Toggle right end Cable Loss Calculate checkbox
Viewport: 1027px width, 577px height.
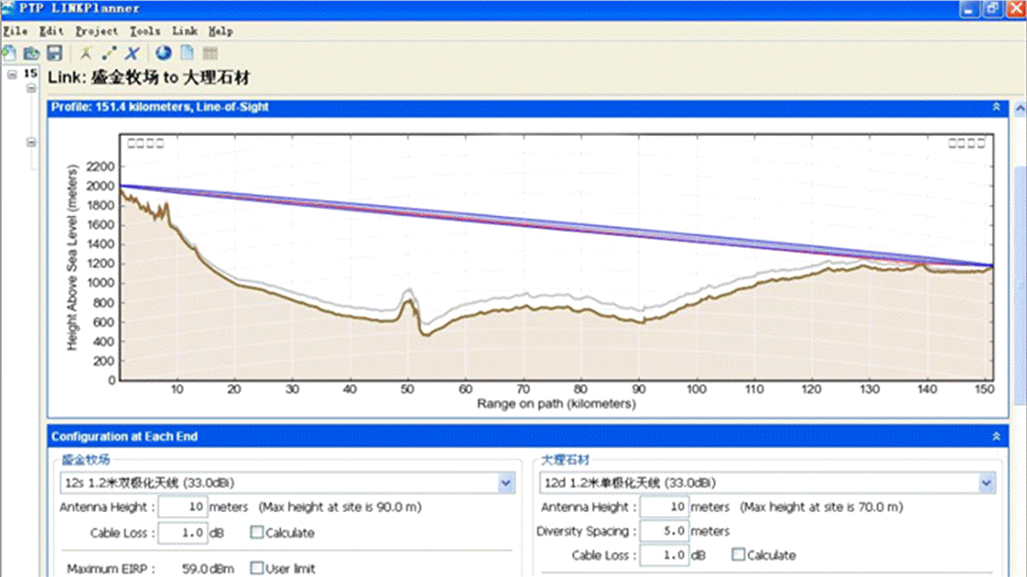[x=738, y=555]
